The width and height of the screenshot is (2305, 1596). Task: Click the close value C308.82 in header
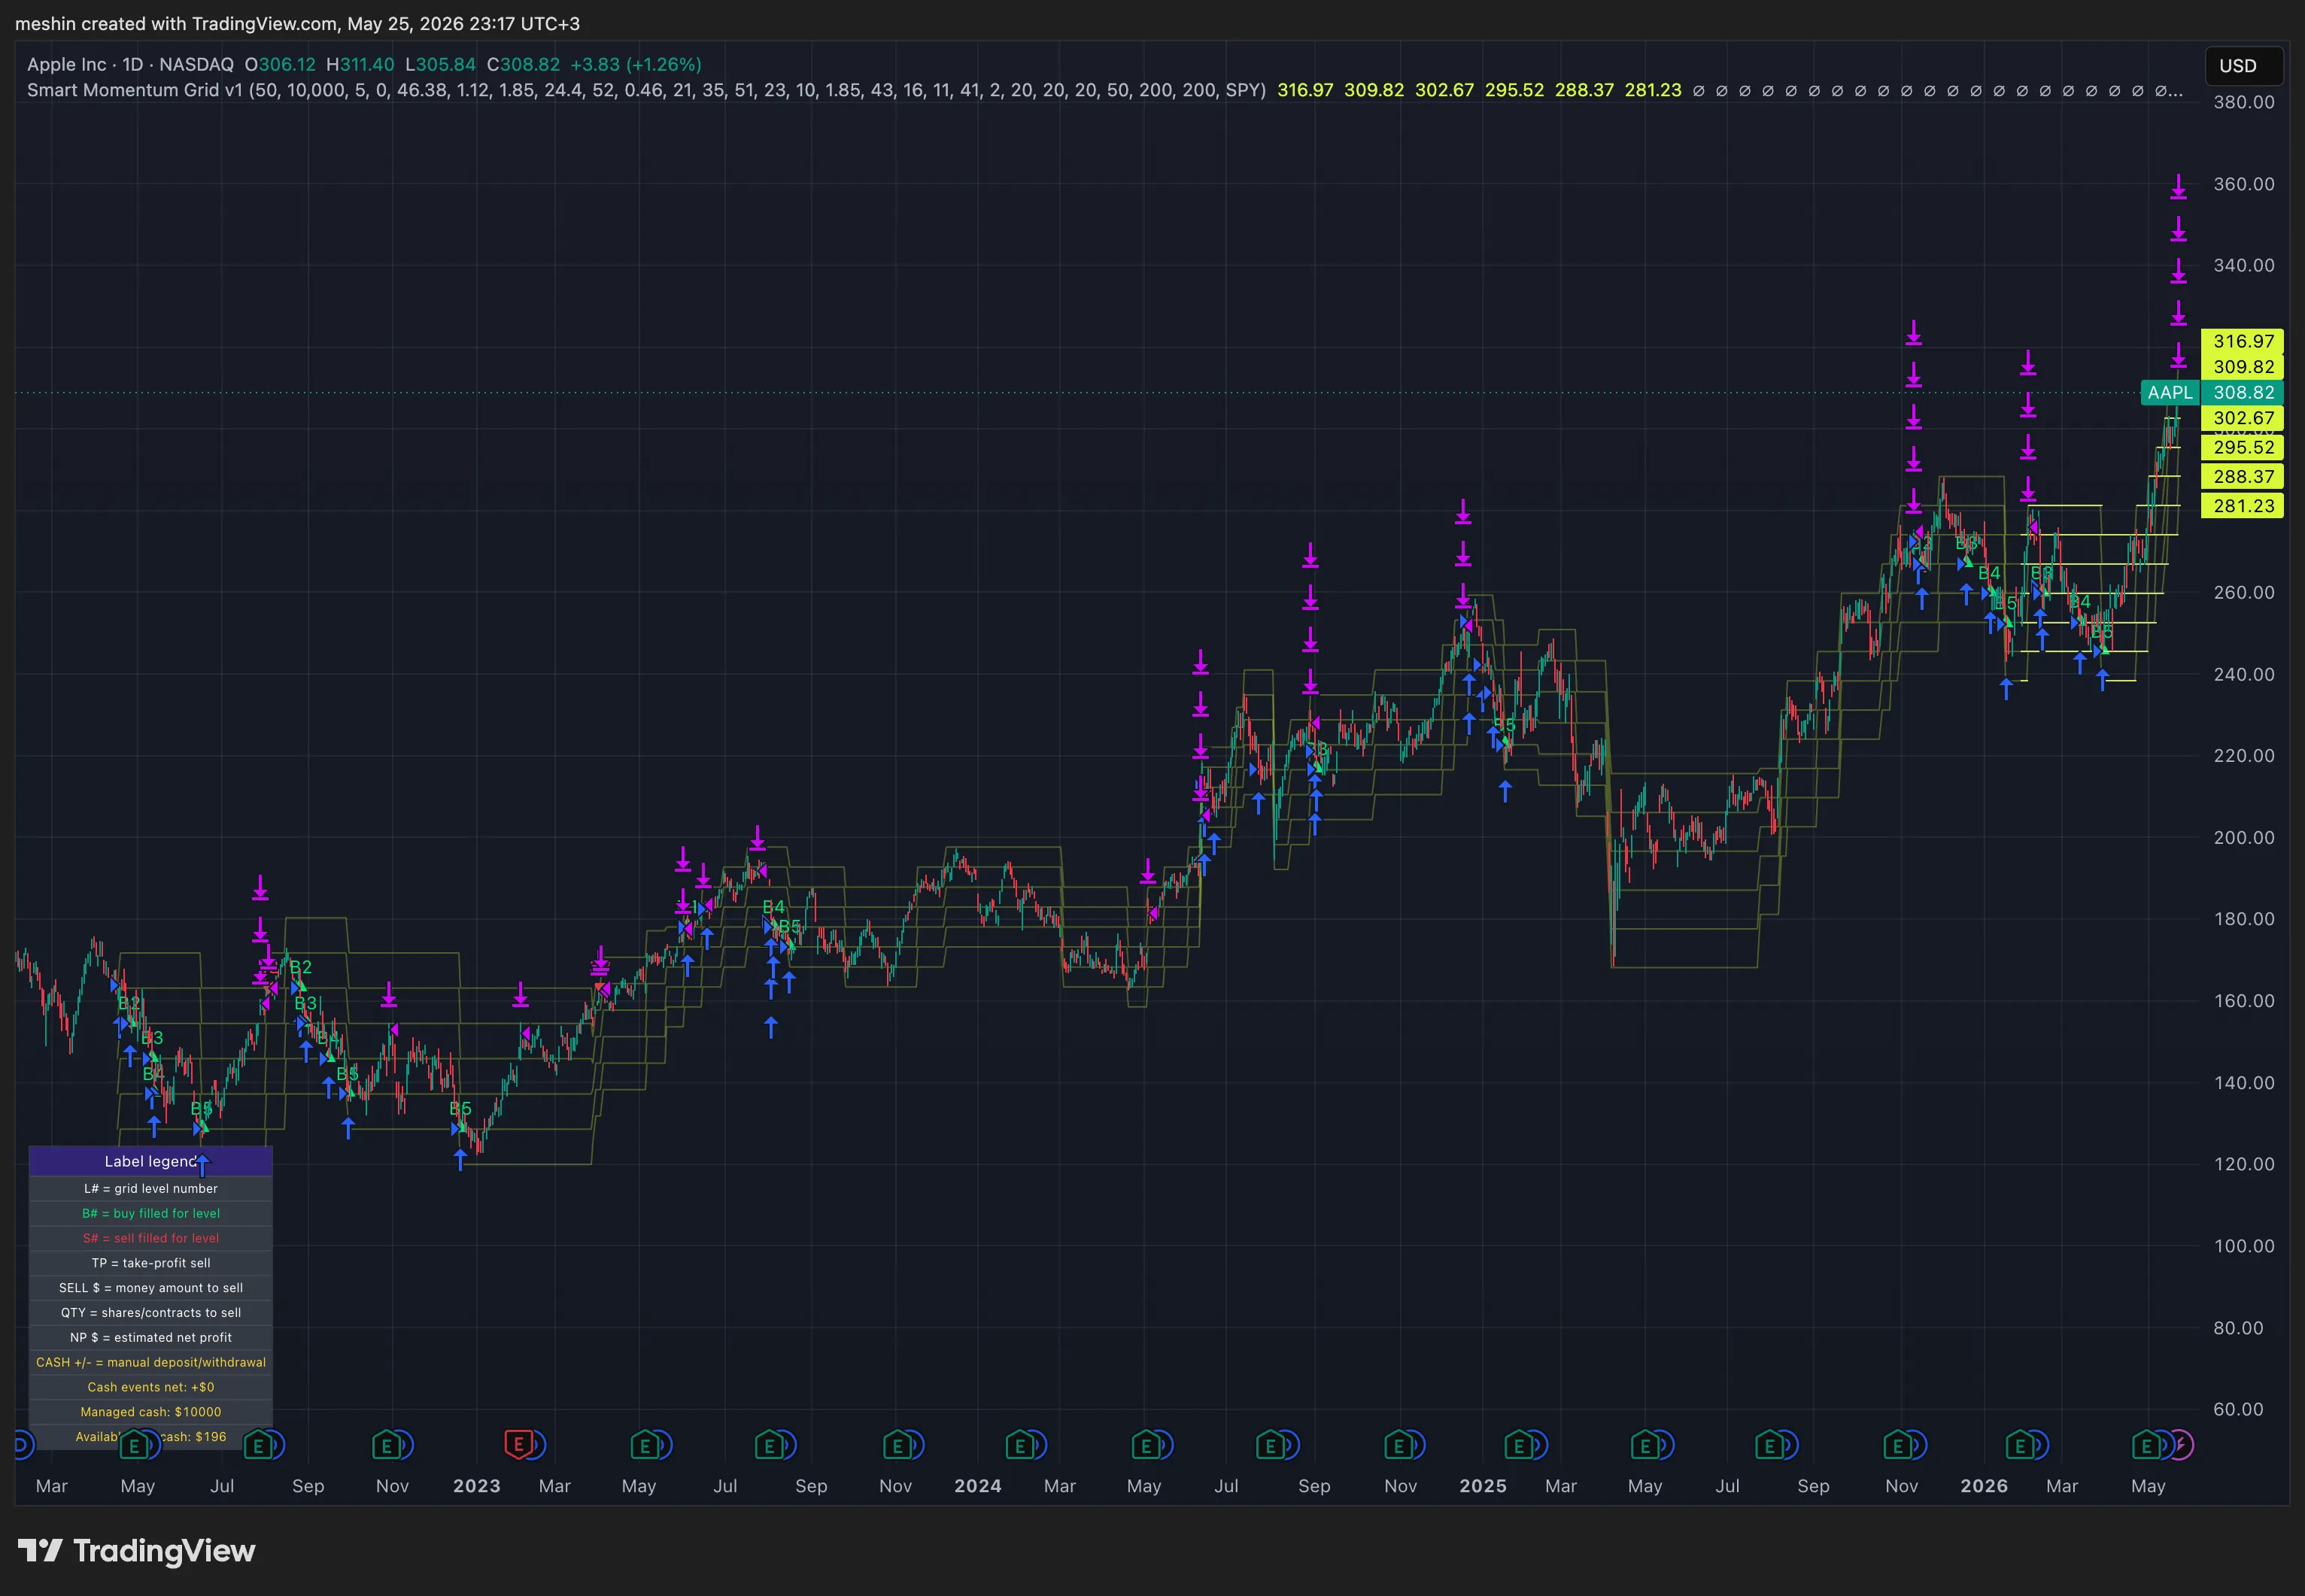pos(523,64)
